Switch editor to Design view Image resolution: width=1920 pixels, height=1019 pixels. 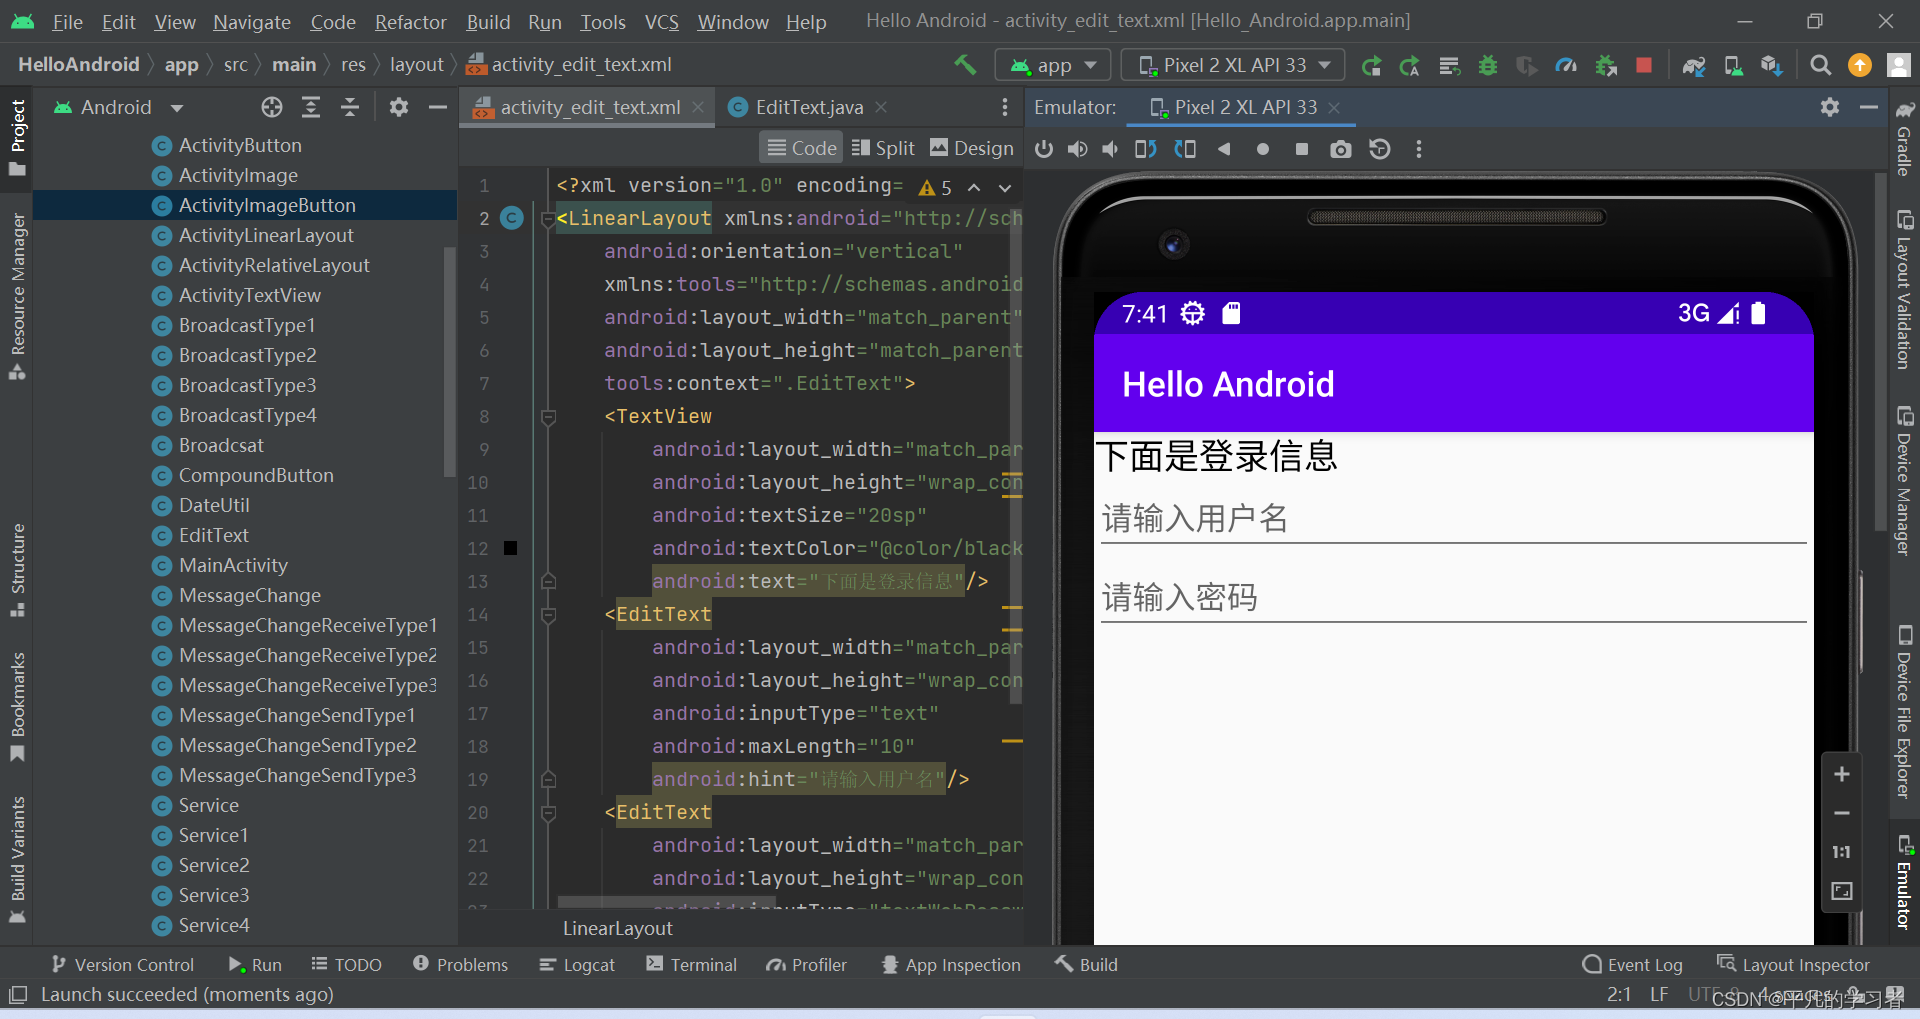point(972,148)
